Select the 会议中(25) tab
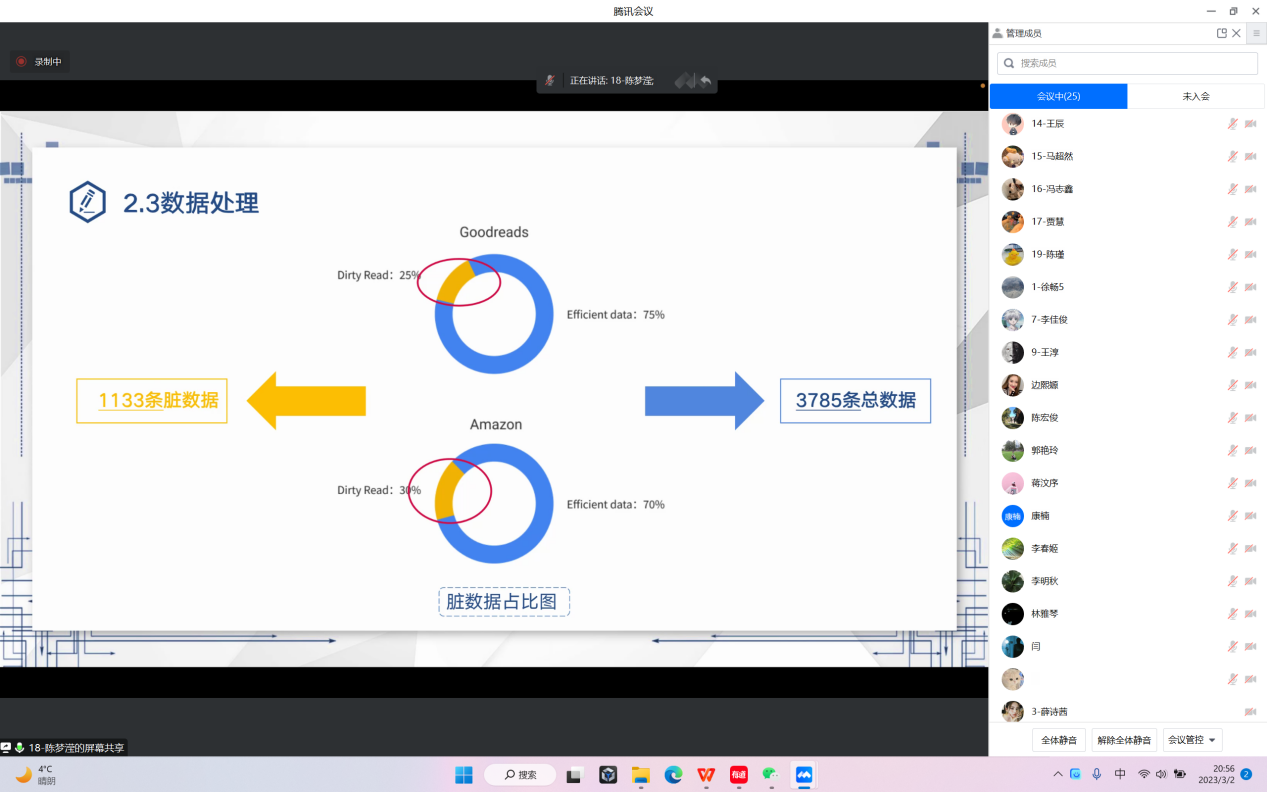1267x792 pixels. (x=1058, y=96)
